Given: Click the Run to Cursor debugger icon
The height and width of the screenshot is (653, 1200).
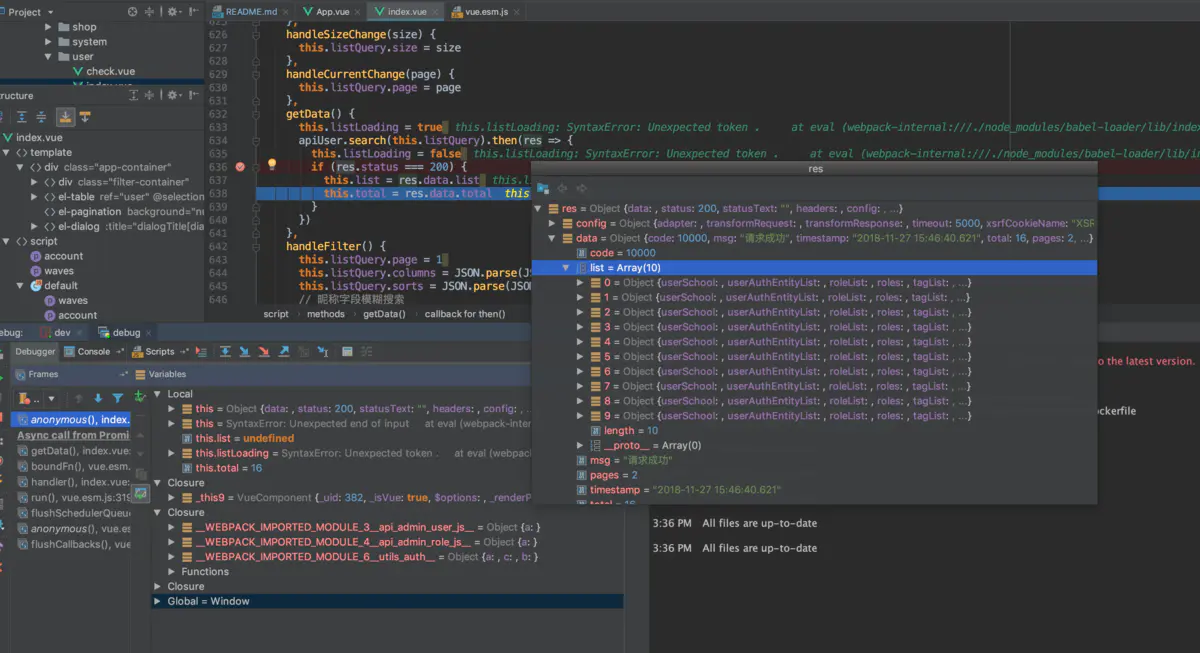Looking at the screenshot, I should [x=322, y=351].
